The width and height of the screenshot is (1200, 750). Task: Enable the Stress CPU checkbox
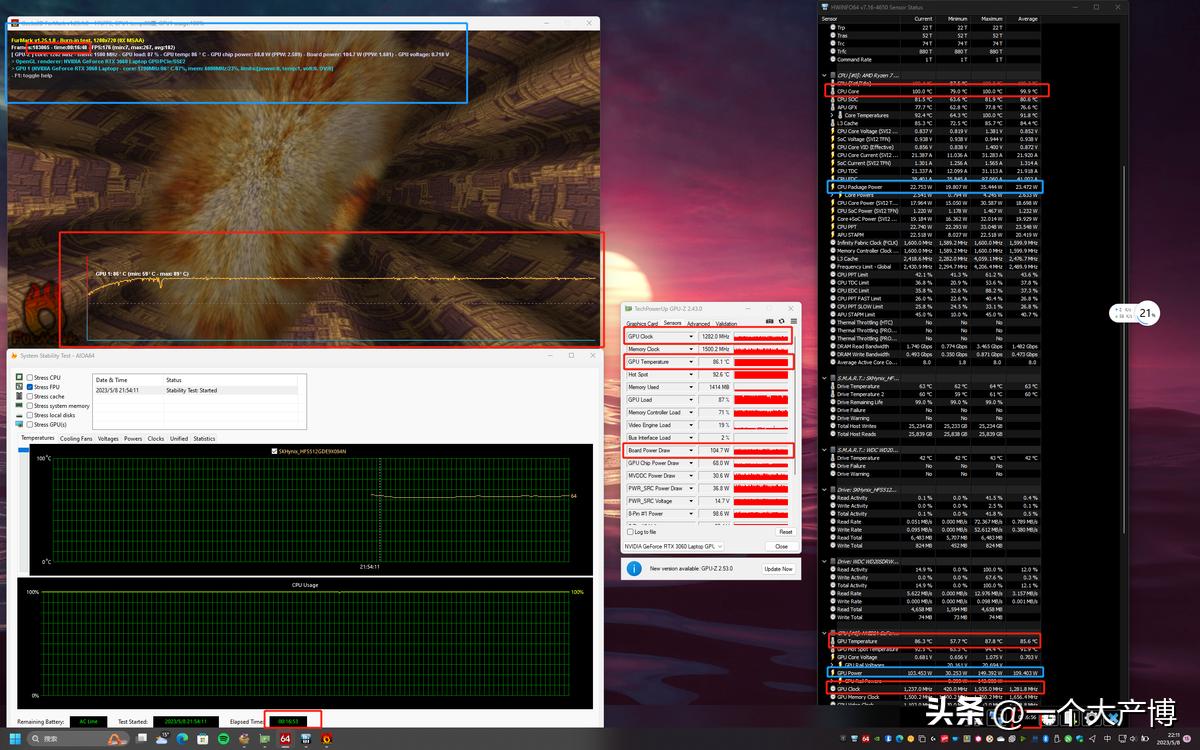[30, 377]
